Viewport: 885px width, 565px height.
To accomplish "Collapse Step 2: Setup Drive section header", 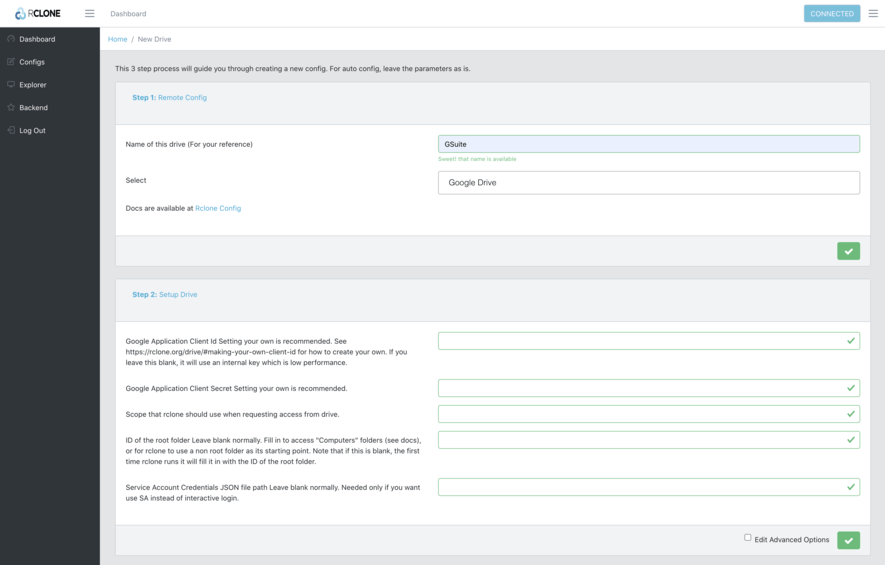I will tap(164, 295).
